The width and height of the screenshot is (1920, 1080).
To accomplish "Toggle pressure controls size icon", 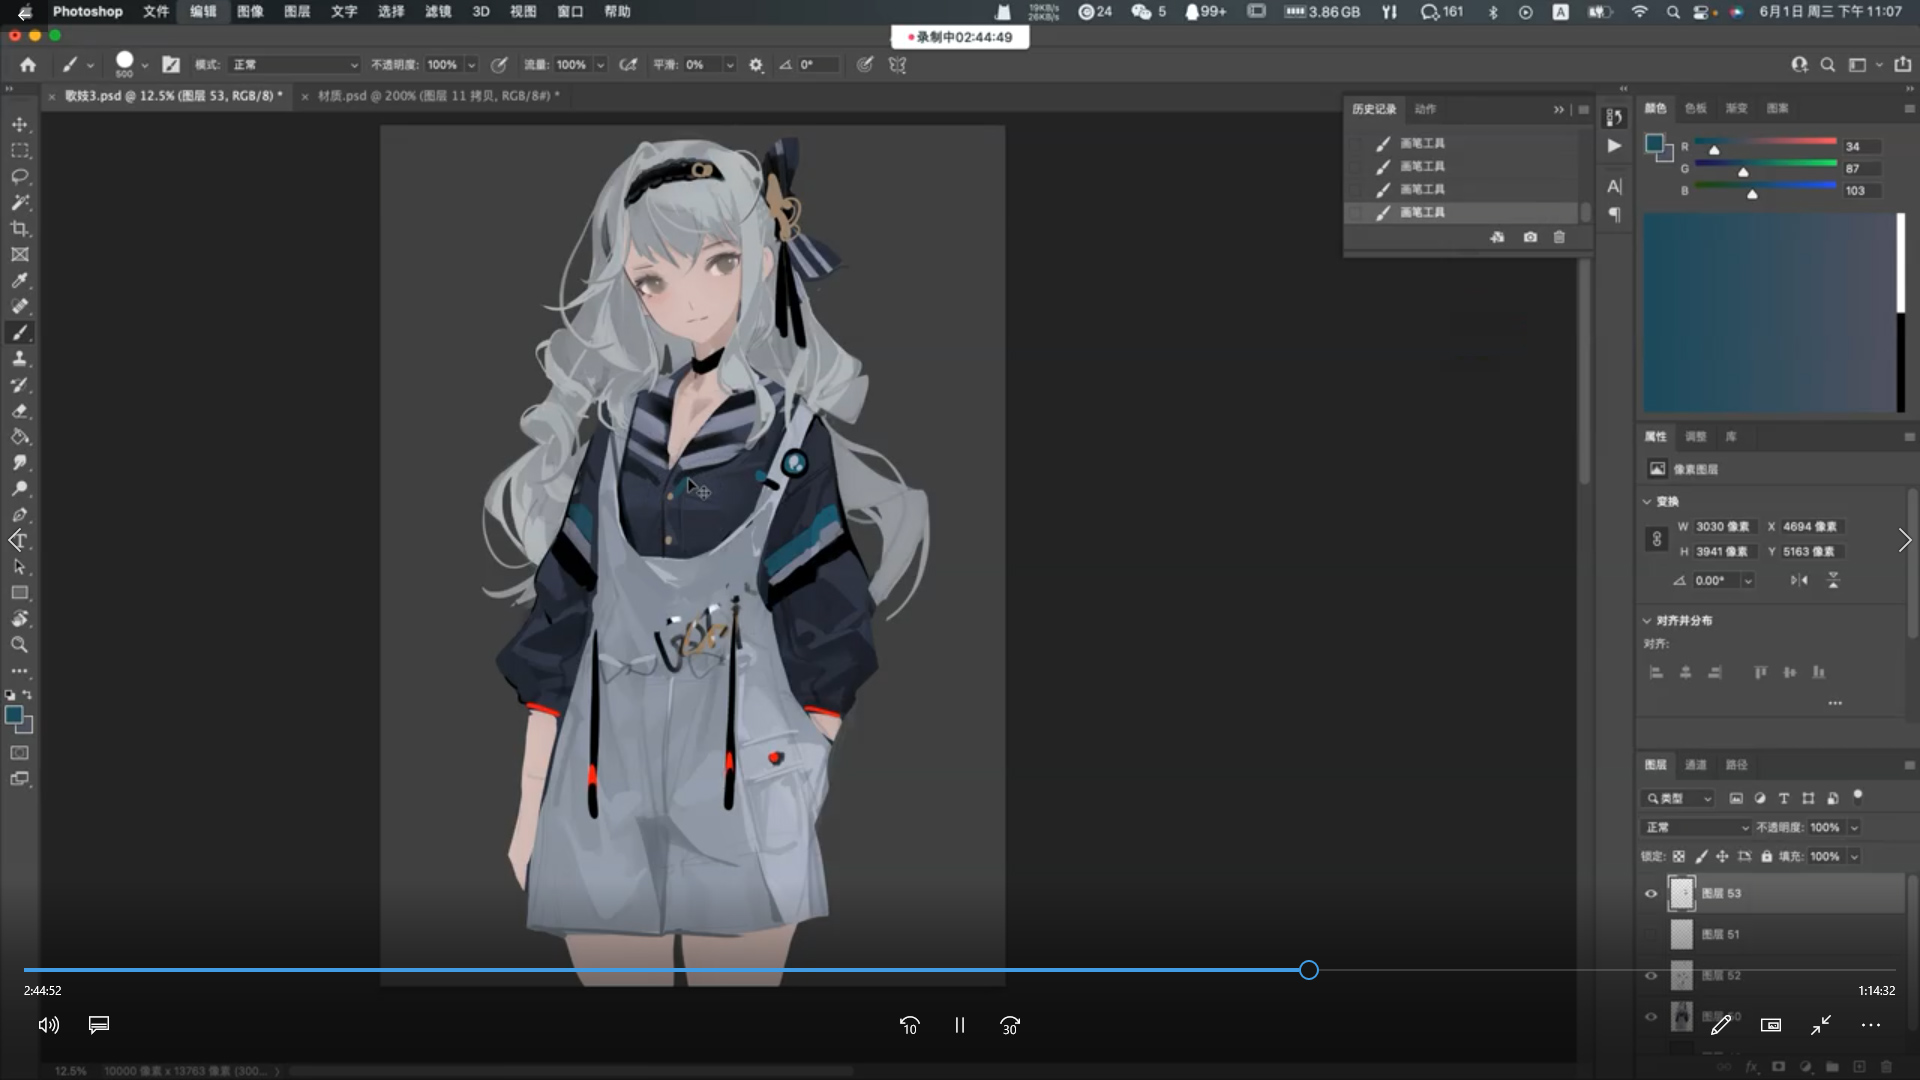I will [x=865, y=65].
